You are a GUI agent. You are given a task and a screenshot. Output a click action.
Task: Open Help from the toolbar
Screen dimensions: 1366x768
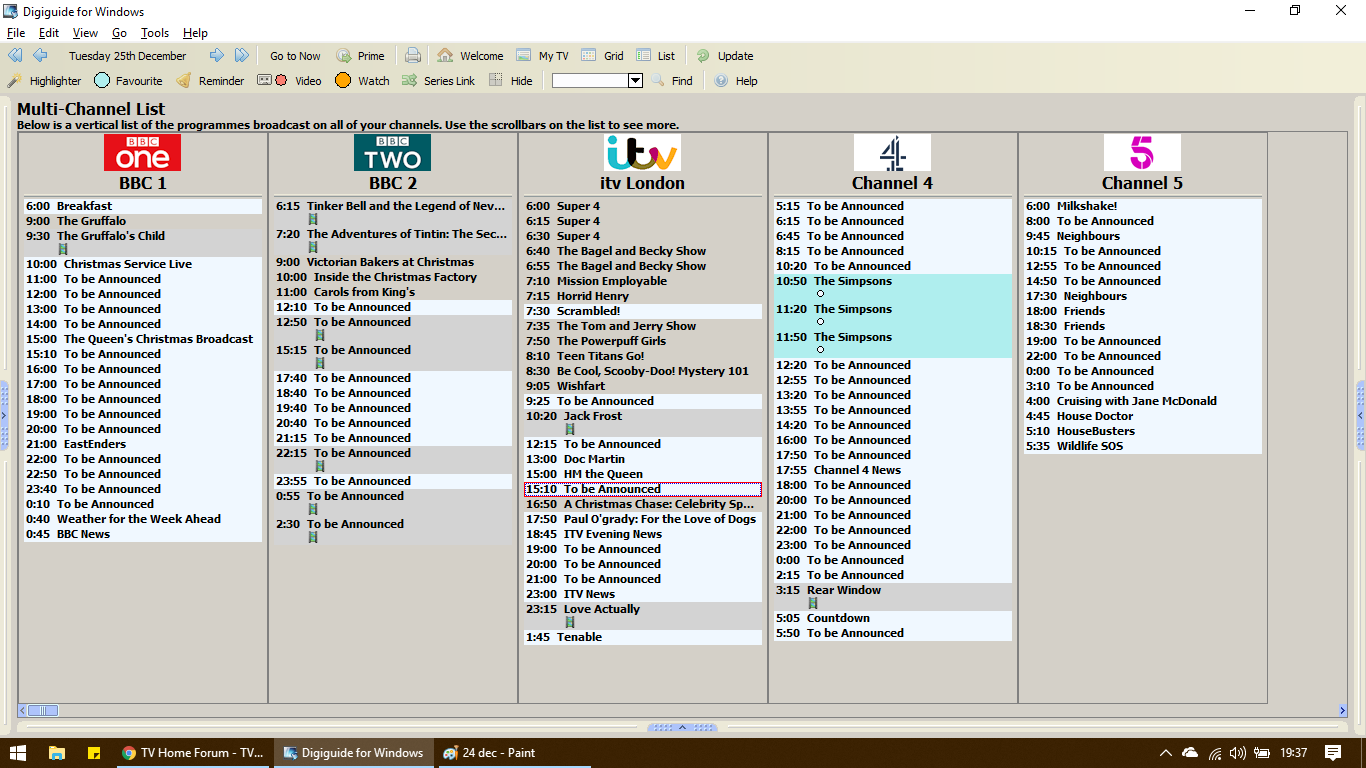pyautogui.click(x=736, y=81)
